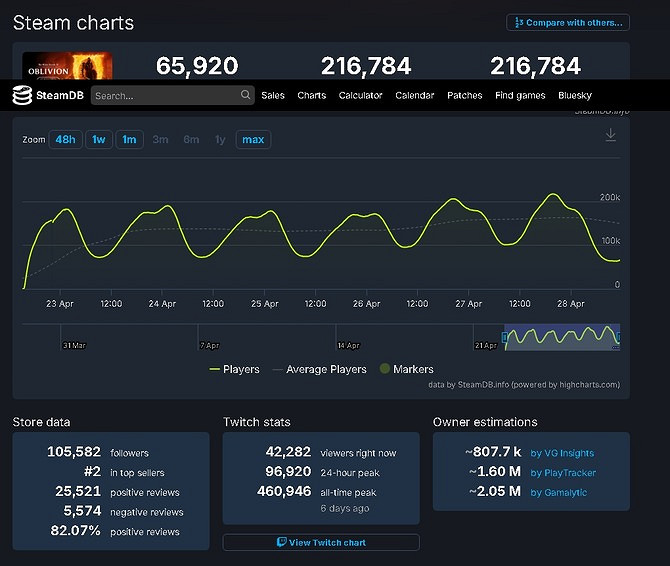The width and height of the screenshot is (670, 566).
Task: Set chart zoom to max
Action: (x=253, y=140)
